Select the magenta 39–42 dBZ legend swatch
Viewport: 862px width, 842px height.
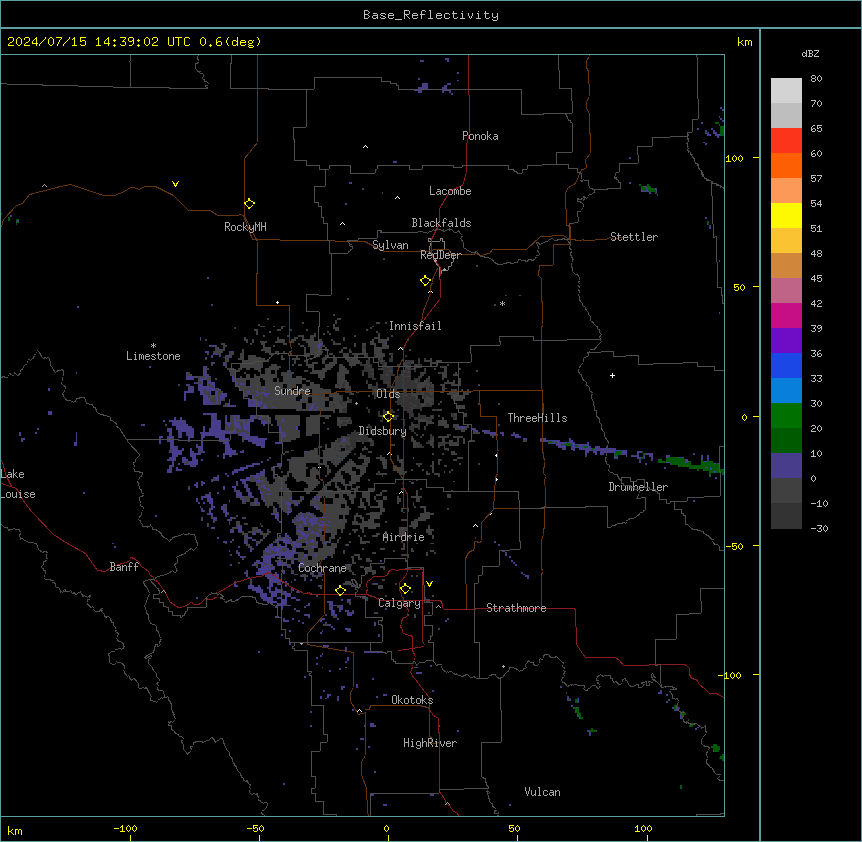[x=786, y=315]
